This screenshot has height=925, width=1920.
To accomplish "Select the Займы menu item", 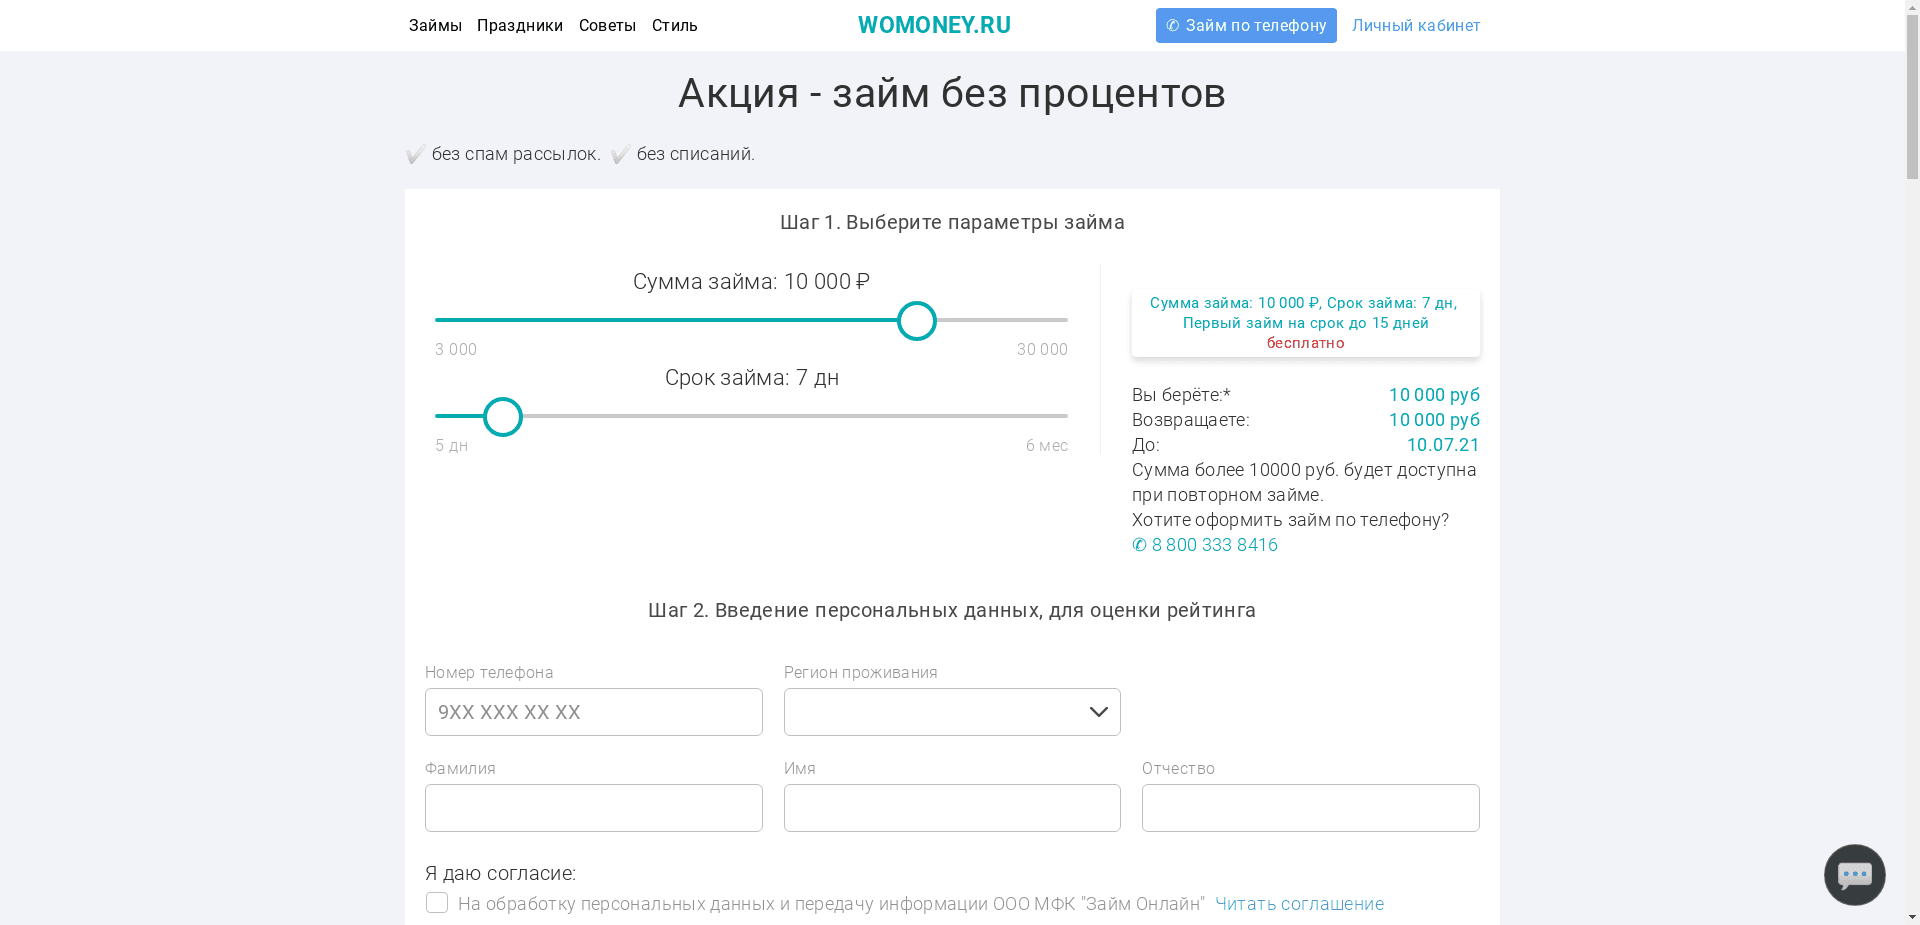I will 435,25.
